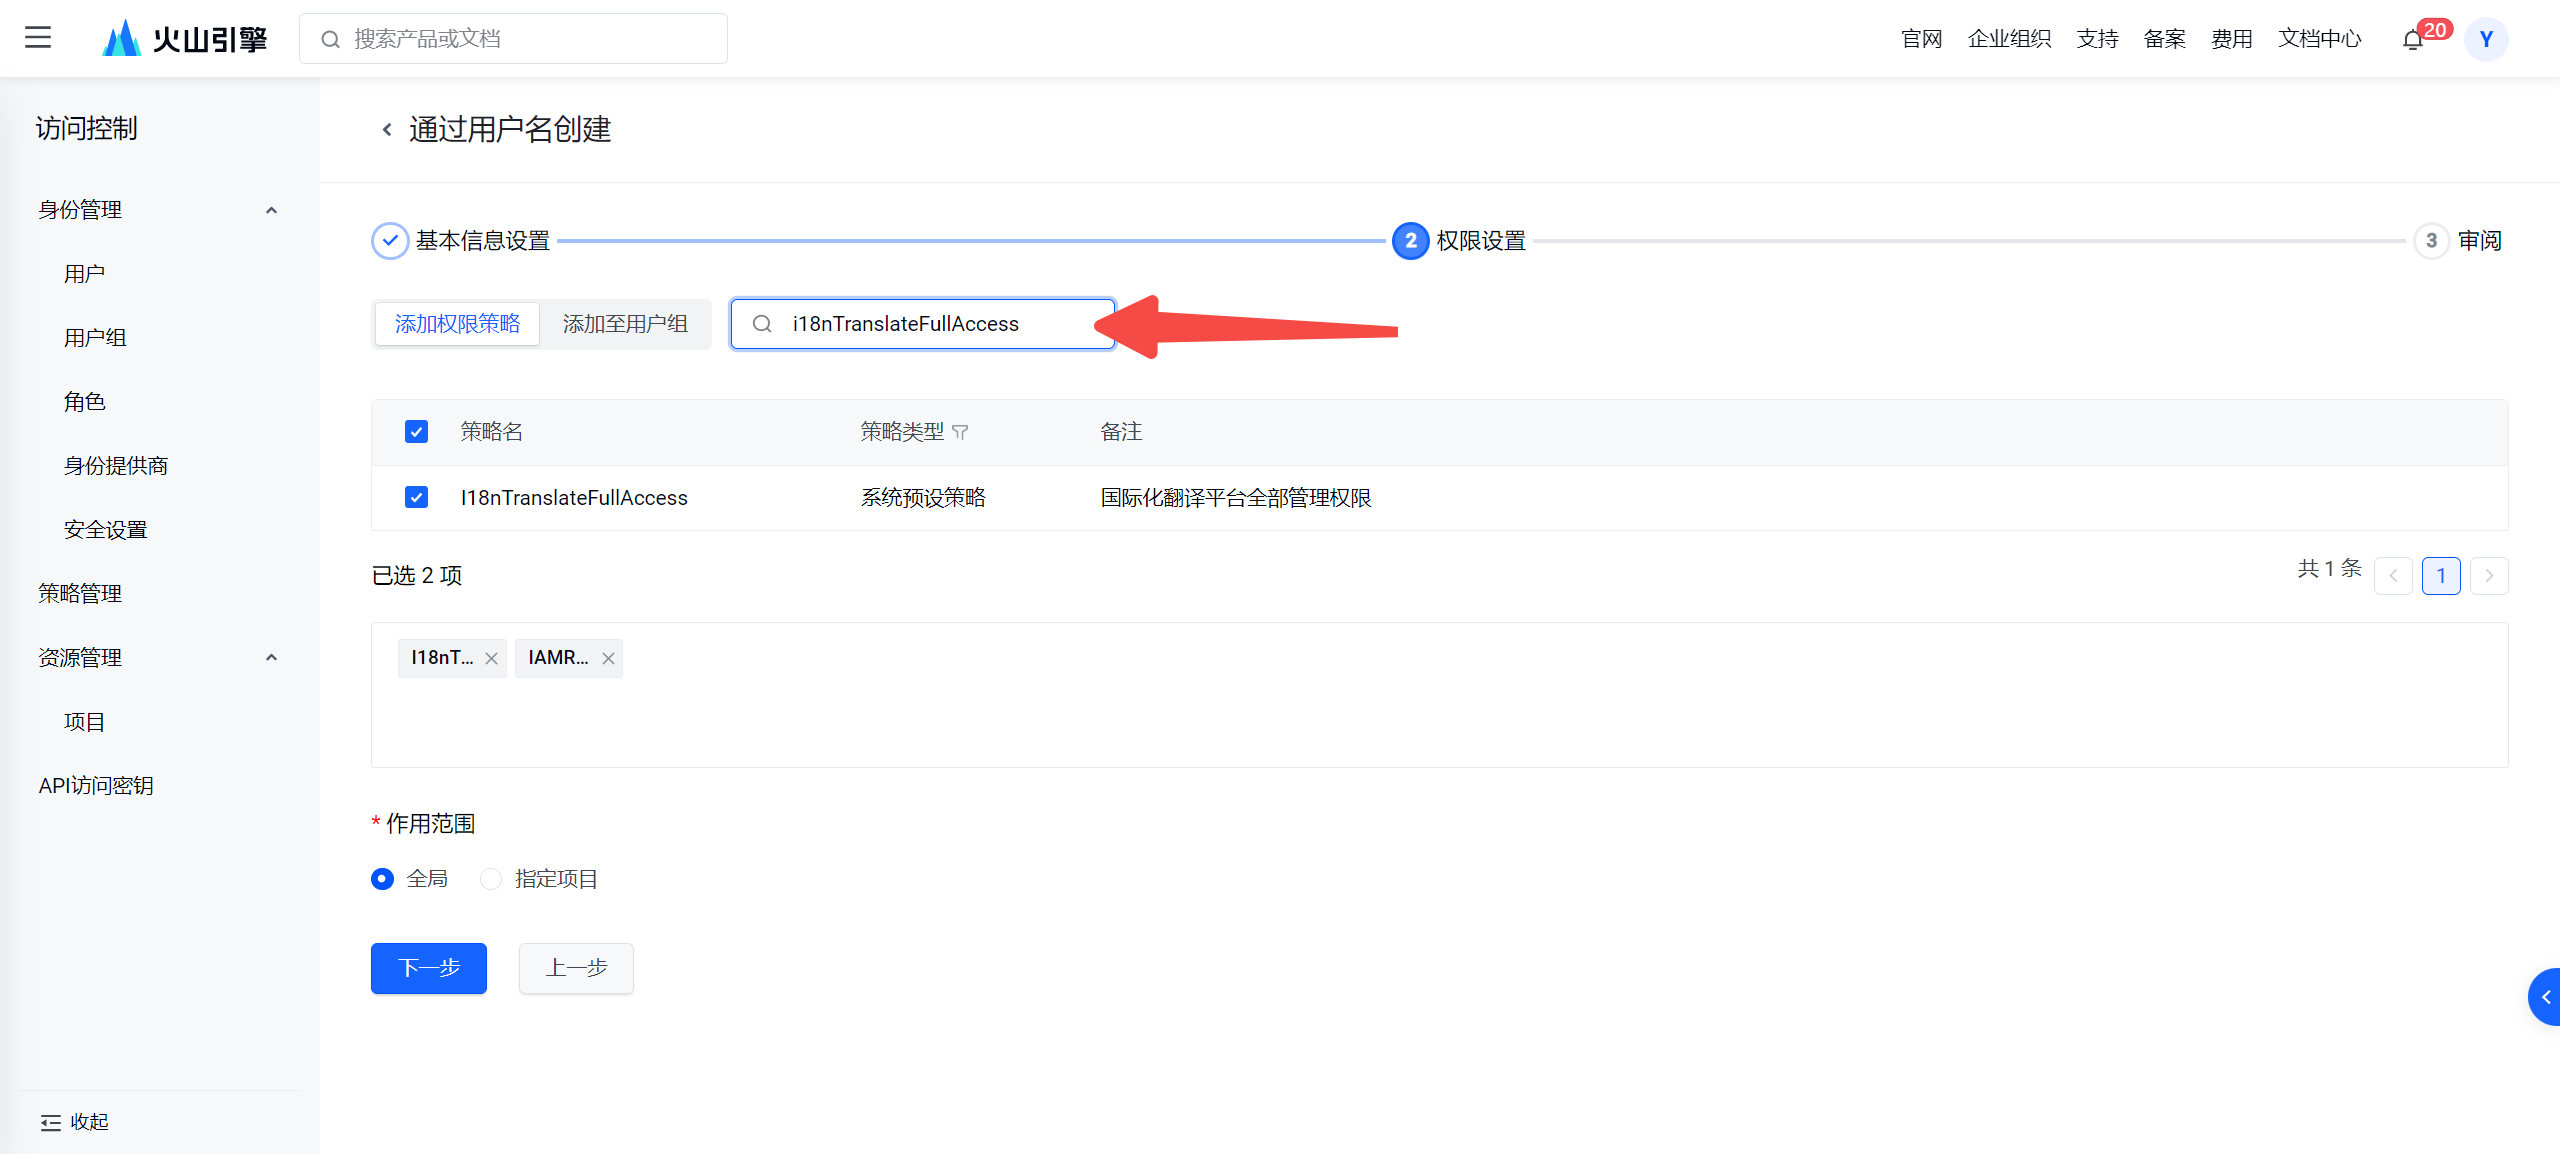Collapse the 资源管理 sidebar section
The height and width of the screenshot is (1154, 2560).
point(271,658)
